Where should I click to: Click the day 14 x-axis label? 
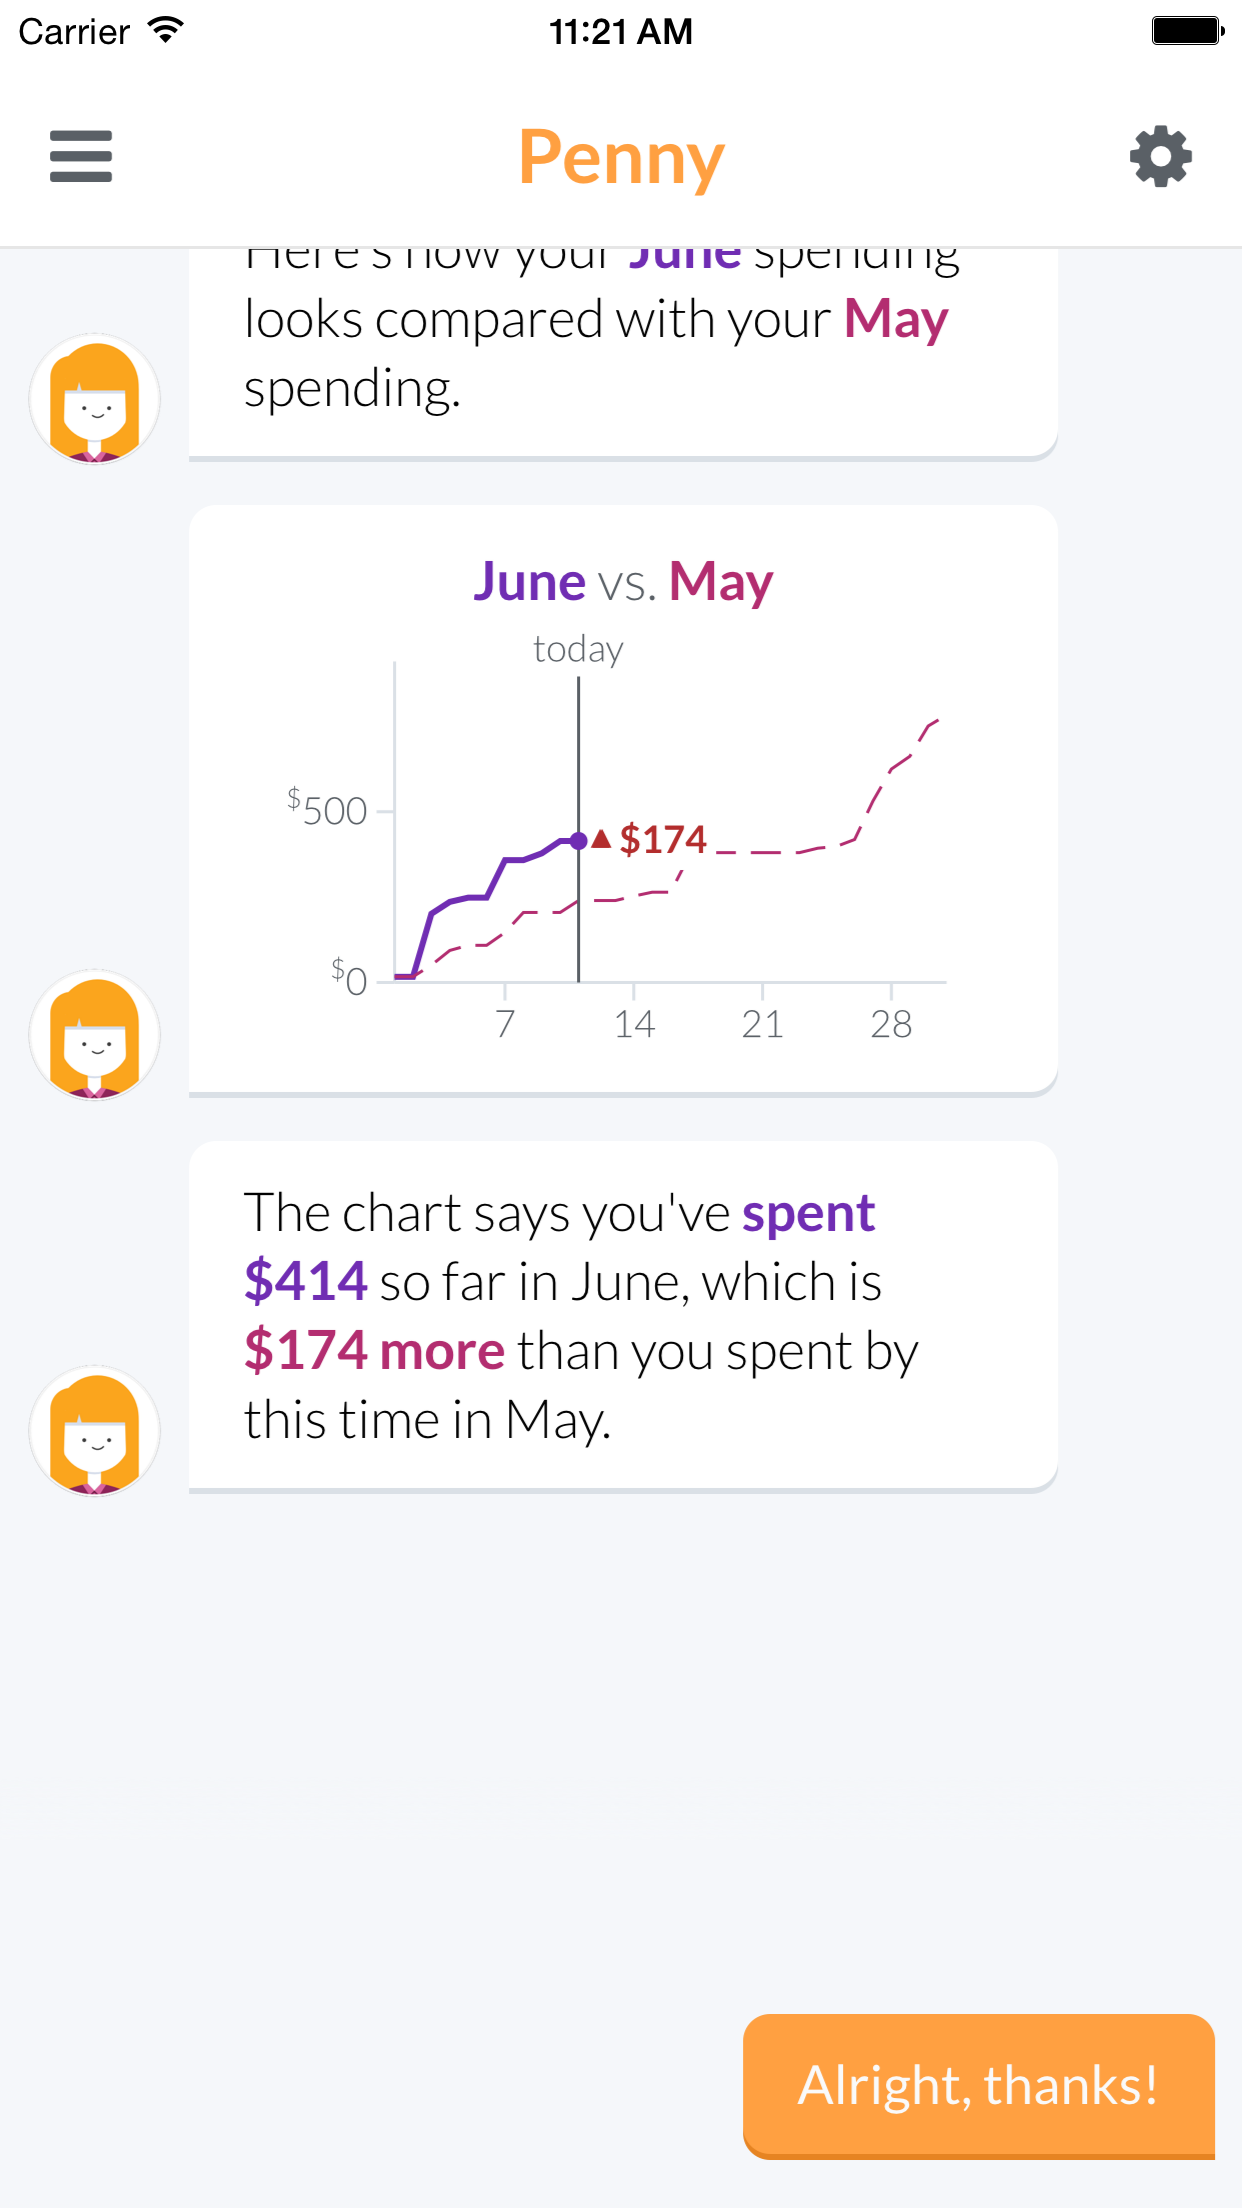634,1024
